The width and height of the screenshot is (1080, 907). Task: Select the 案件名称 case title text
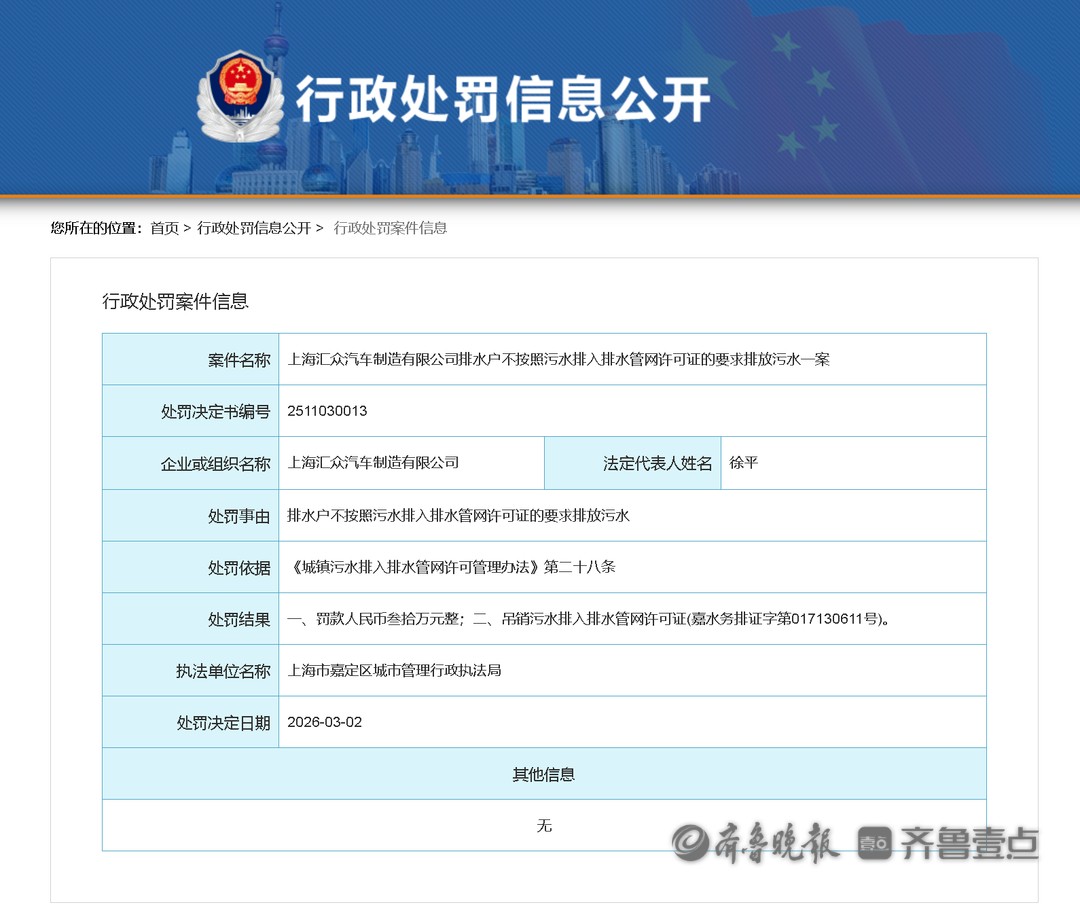tap(558, 359)
